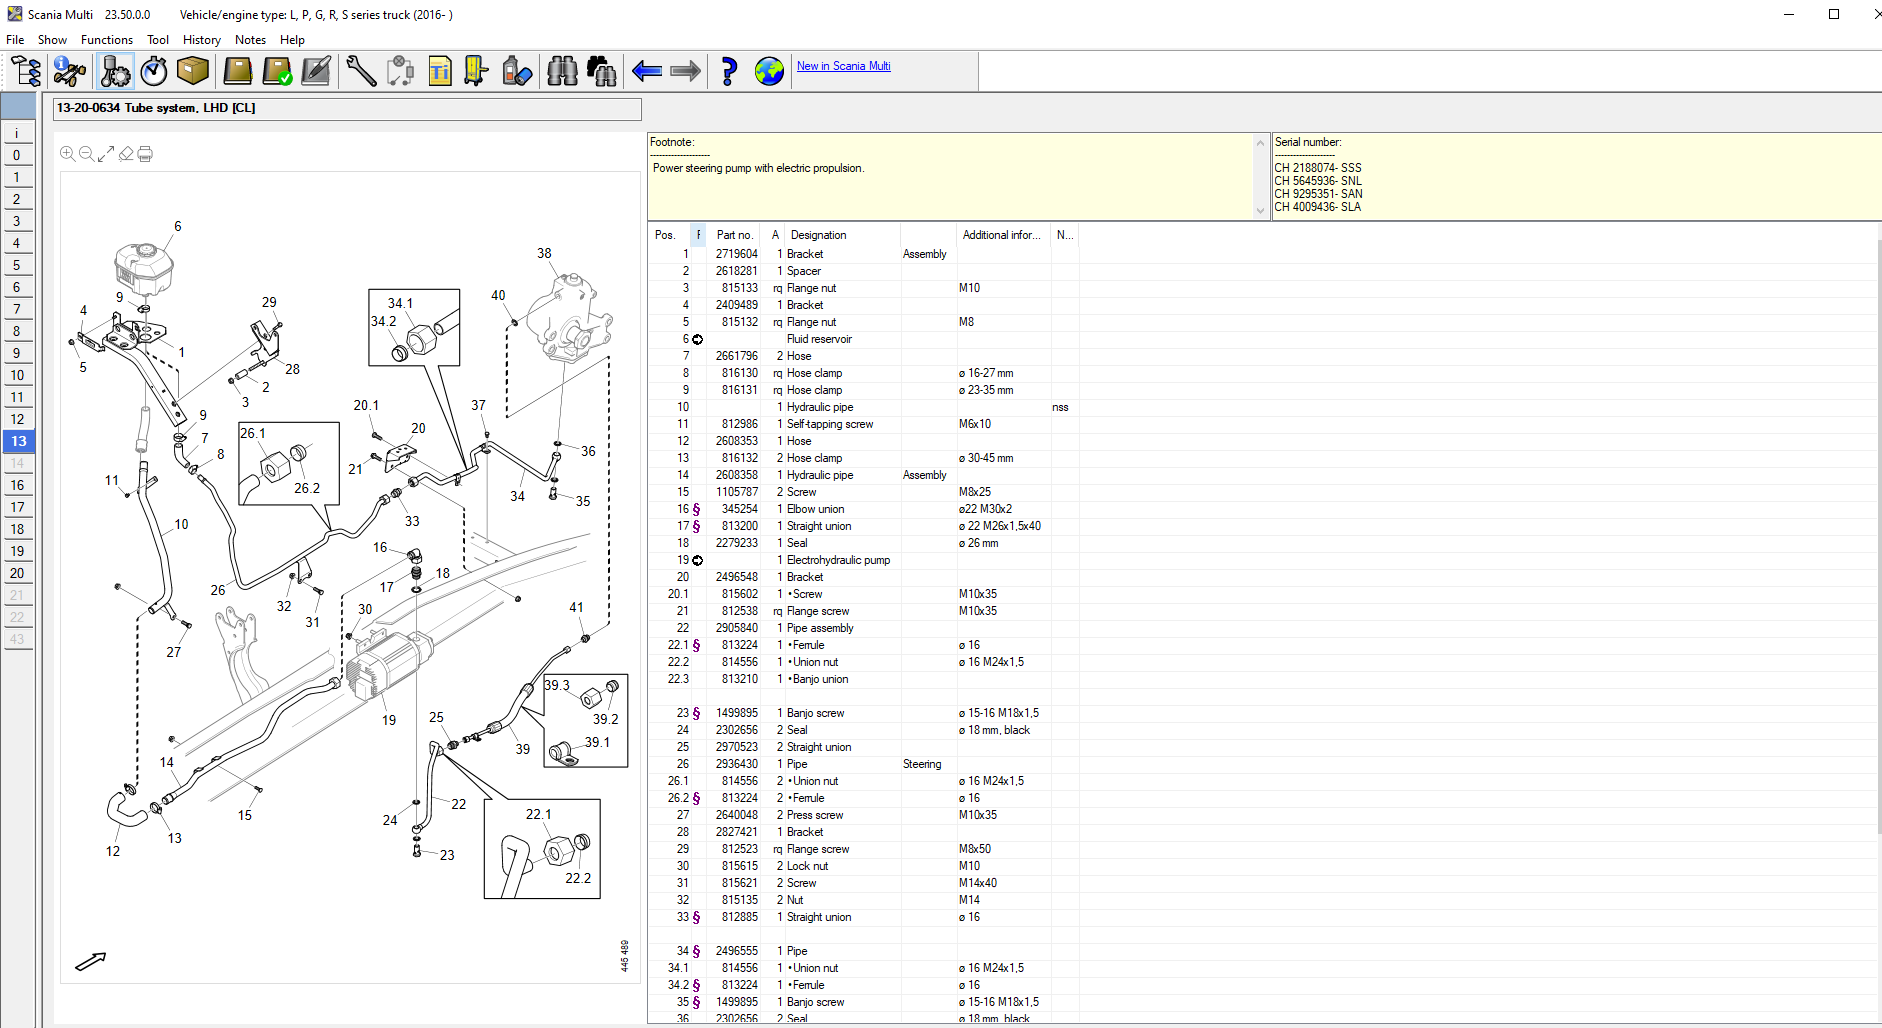Follow the New in Scania Multi link
This screenshot has width=1882, height=1028.
click(x=843, y=66)
